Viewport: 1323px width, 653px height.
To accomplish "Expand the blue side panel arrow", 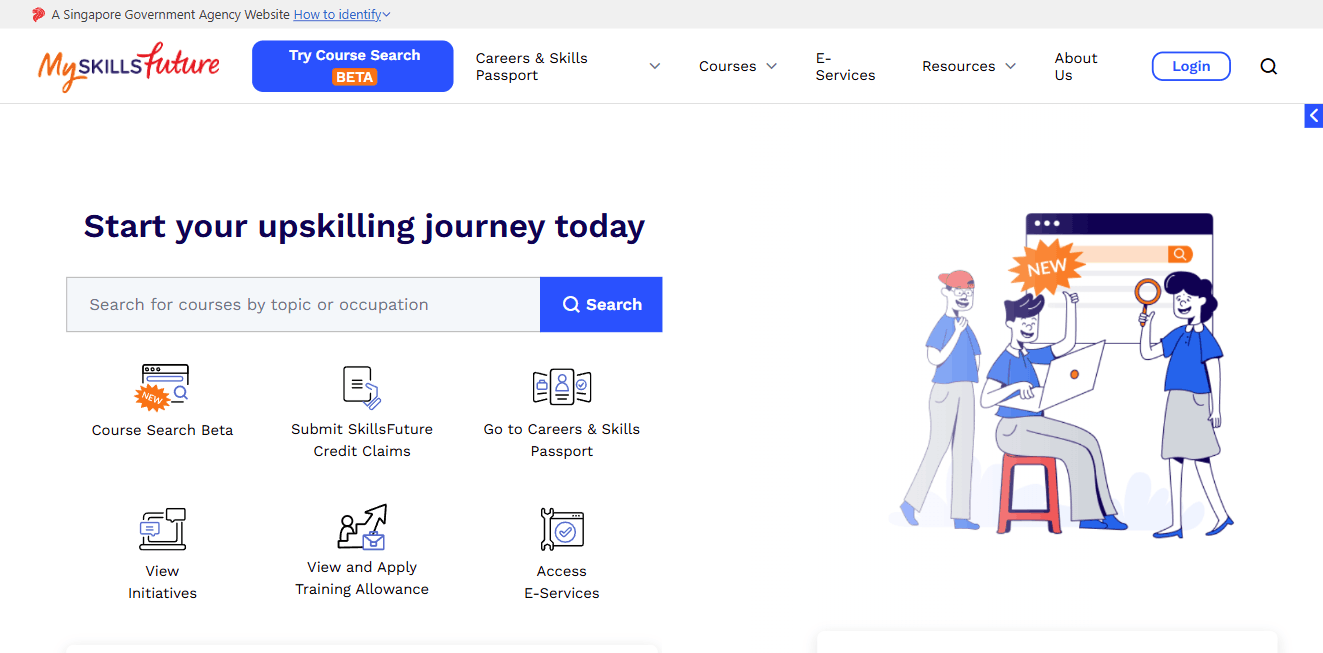I will click(x=1313, y=116).
